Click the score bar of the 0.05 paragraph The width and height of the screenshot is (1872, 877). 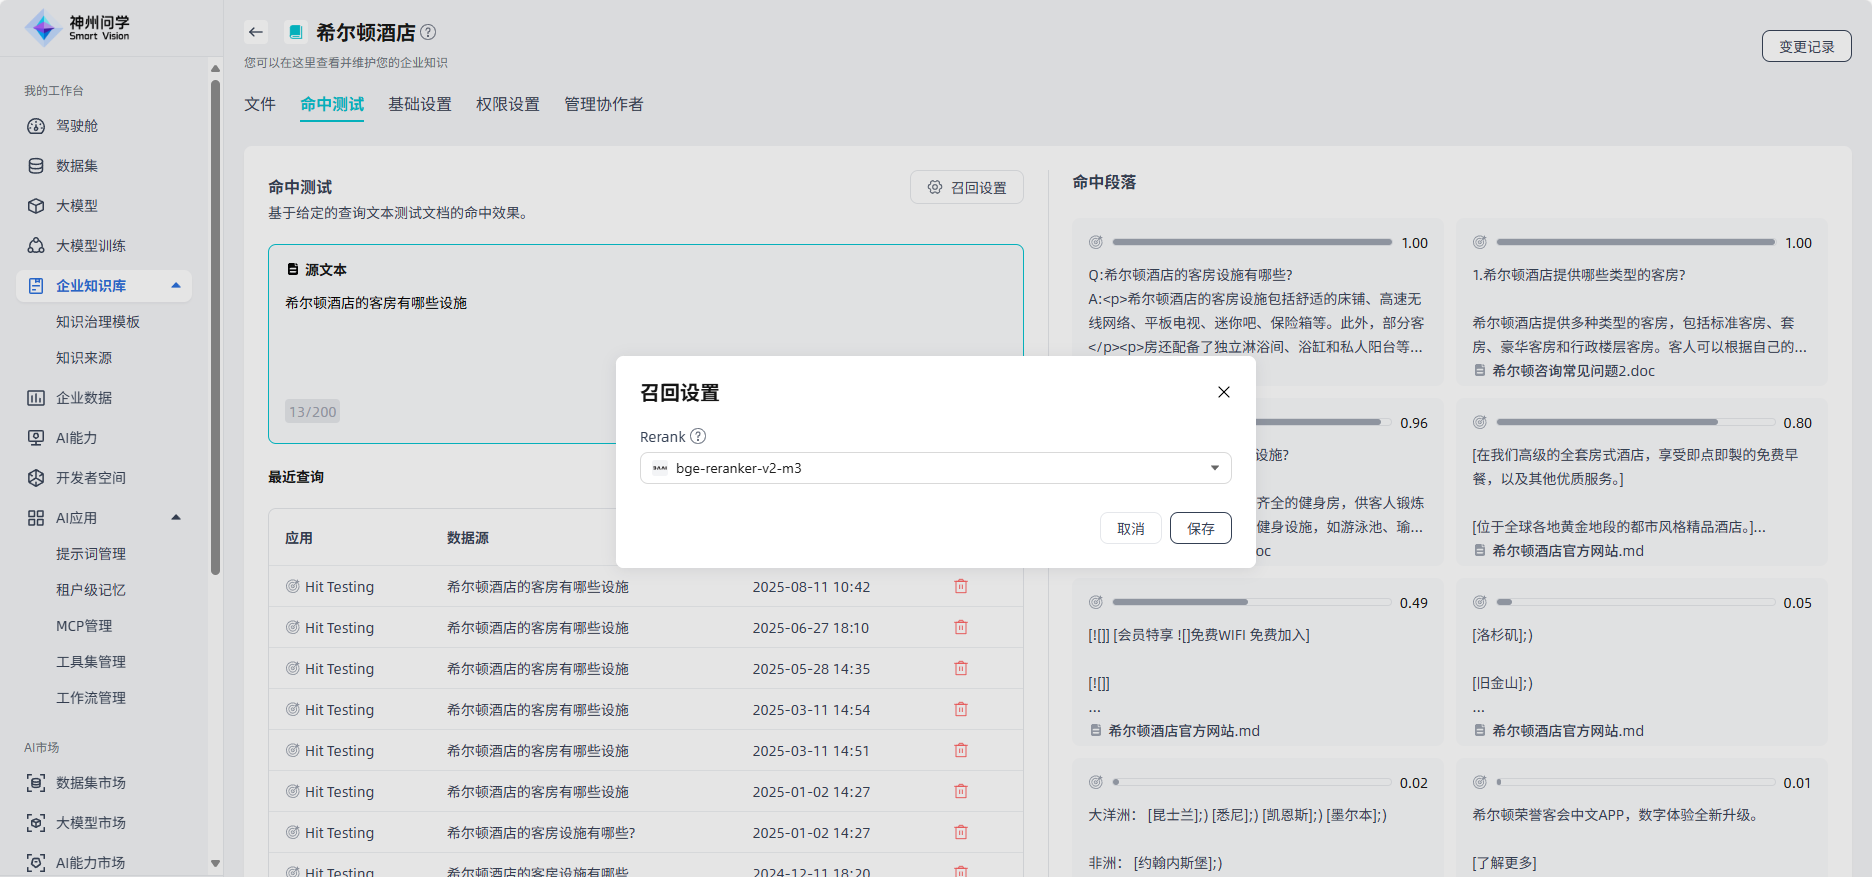(x=1636, y=602)
